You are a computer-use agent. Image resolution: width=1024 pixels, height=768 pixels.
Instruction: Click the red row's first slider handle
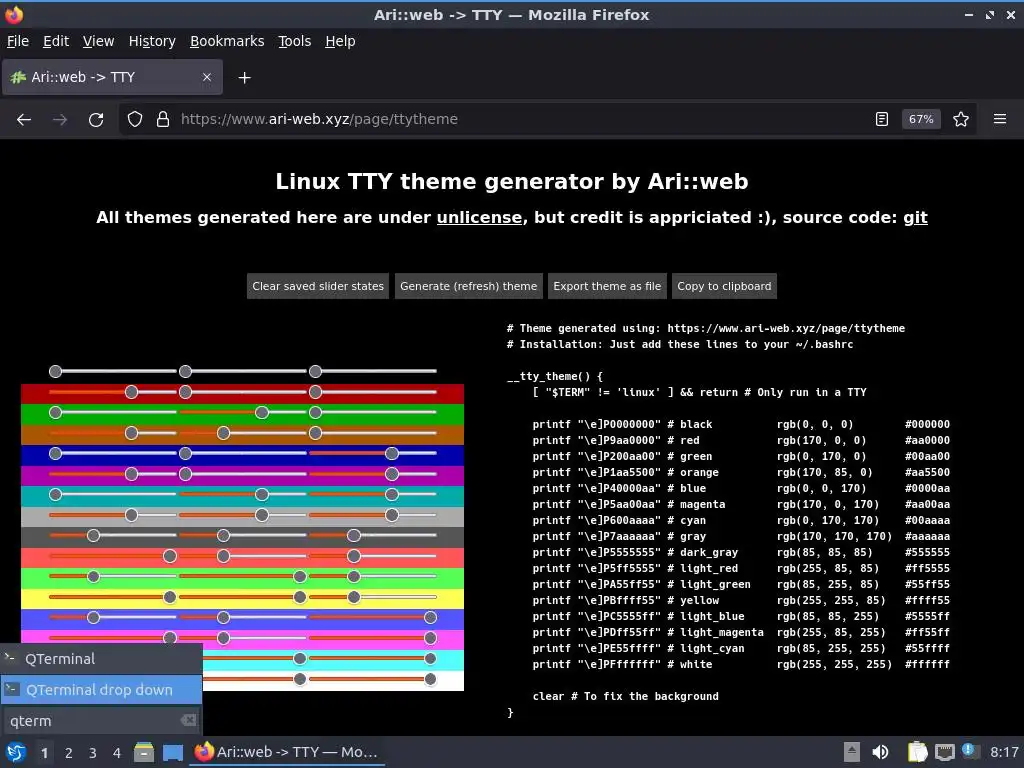(x=131, y=392)
